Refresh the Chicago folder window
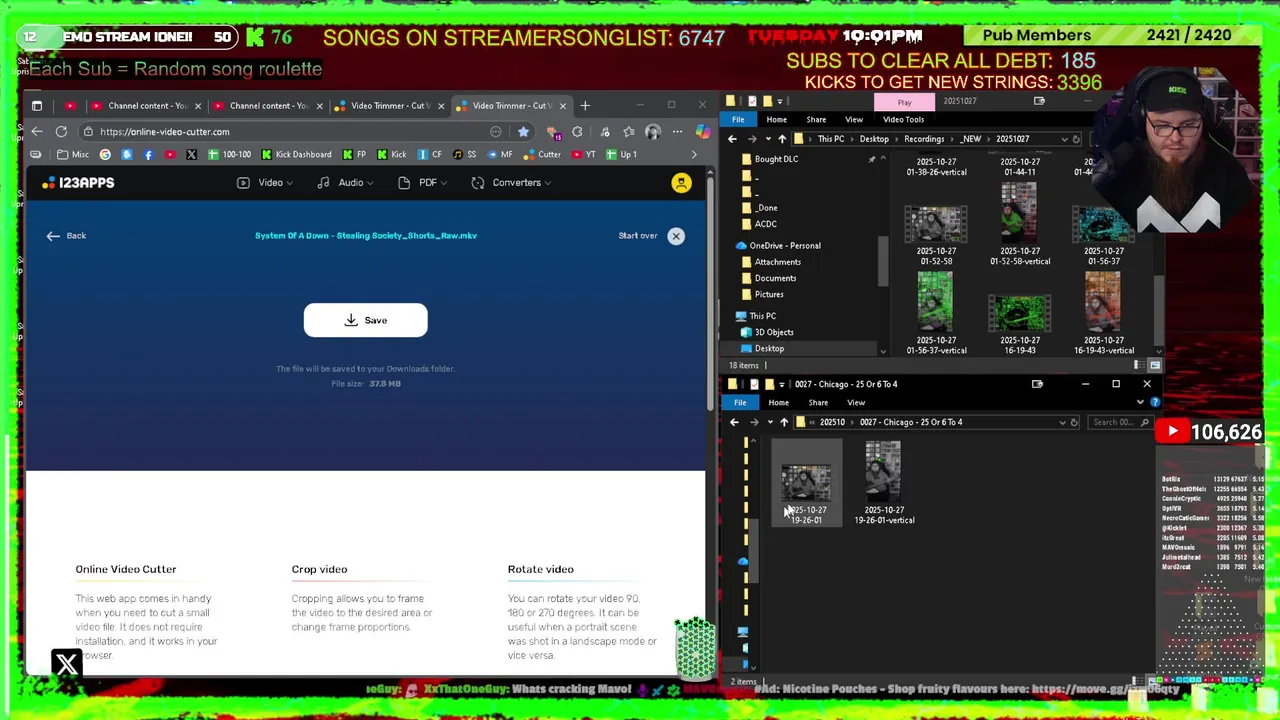Screen dimensions: 1280x720 (x=1074, y=423)
